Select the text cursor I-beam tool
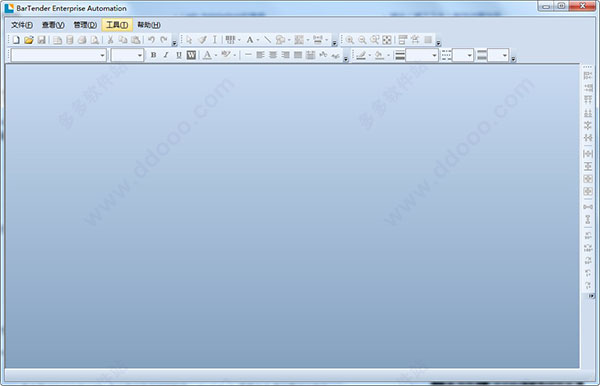Image resolution: width=600 pixels, height=386 pixels. [x=215, y=40]
